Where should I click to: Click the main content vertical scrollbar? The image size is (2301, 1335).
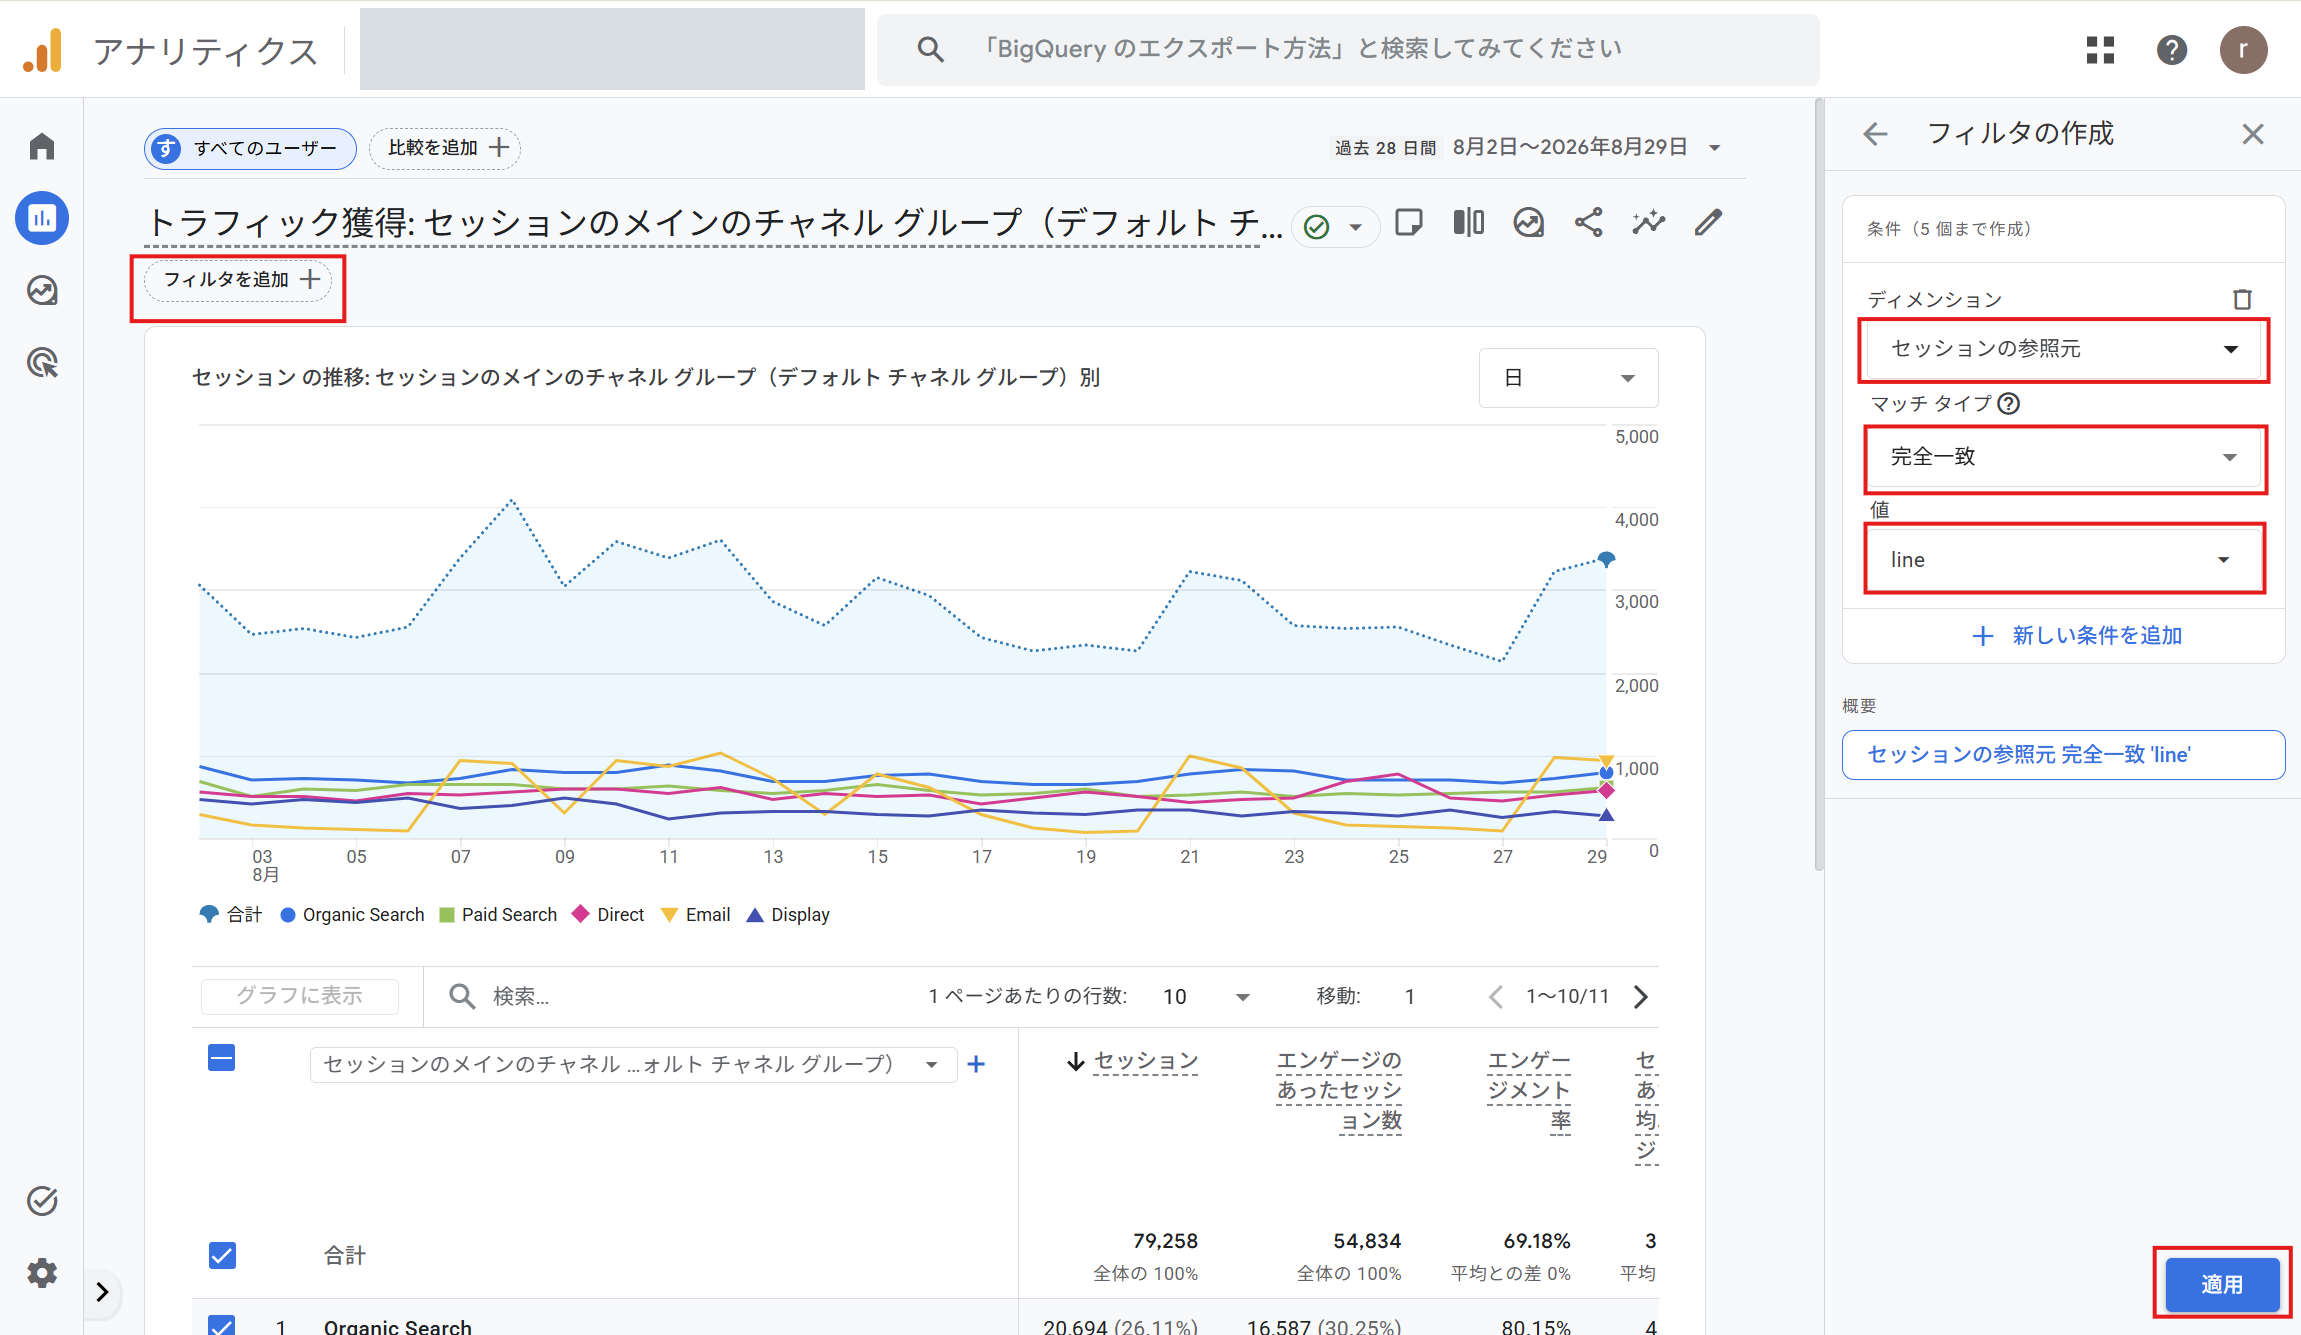(x=1819, y=485)
